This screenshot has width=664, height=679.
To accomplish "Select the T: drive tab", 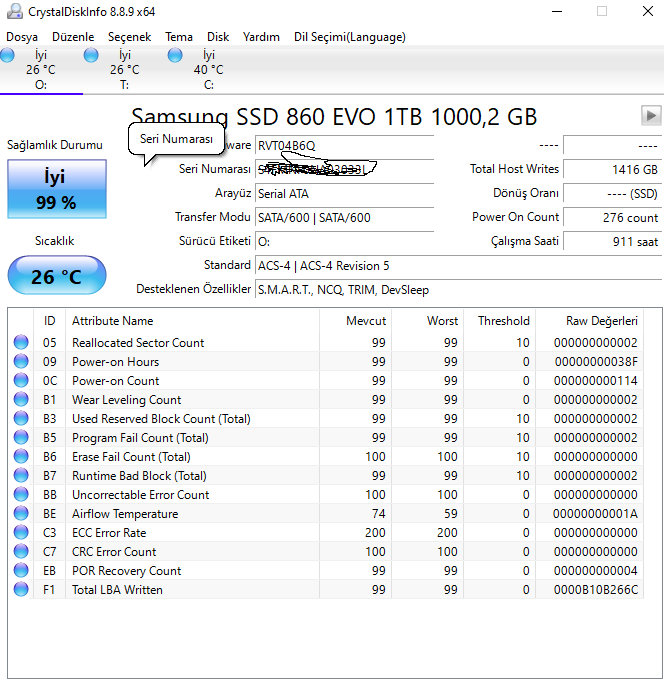I will 125,70.
